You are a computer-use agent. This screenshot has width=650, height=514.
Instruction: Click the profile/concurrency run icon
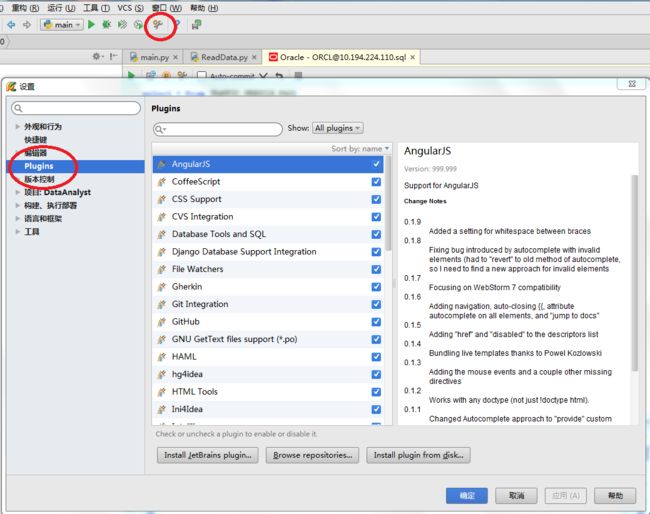138,25
